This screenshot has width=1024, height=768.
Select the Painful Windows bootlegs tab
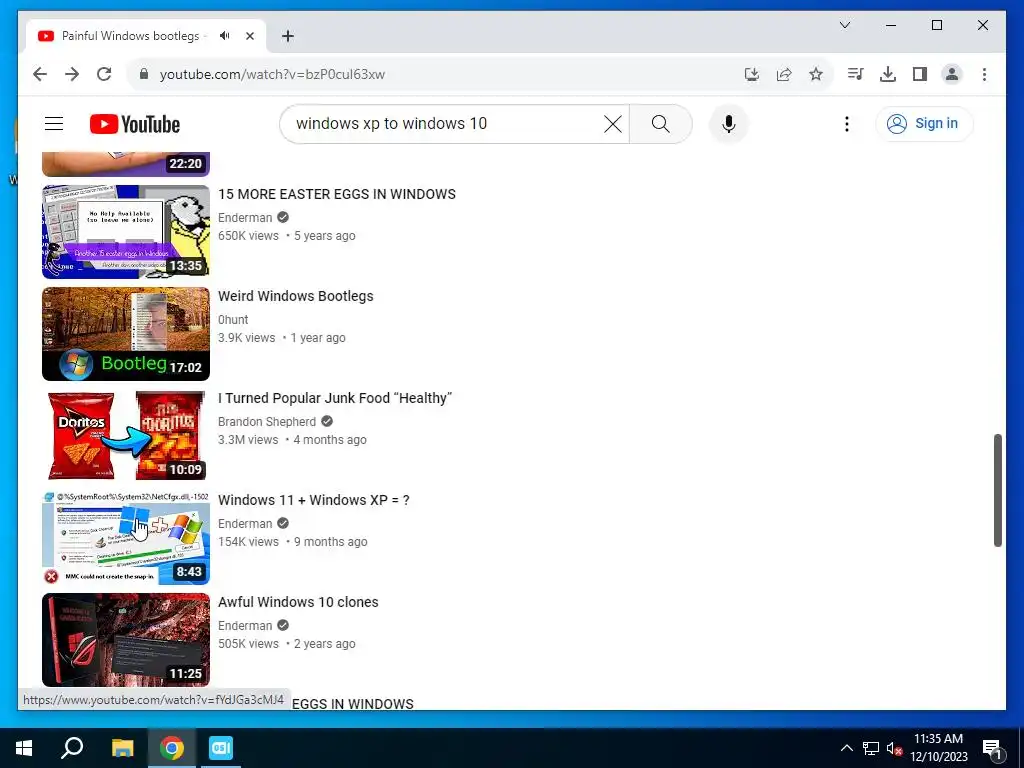click(x=131, y=36)
